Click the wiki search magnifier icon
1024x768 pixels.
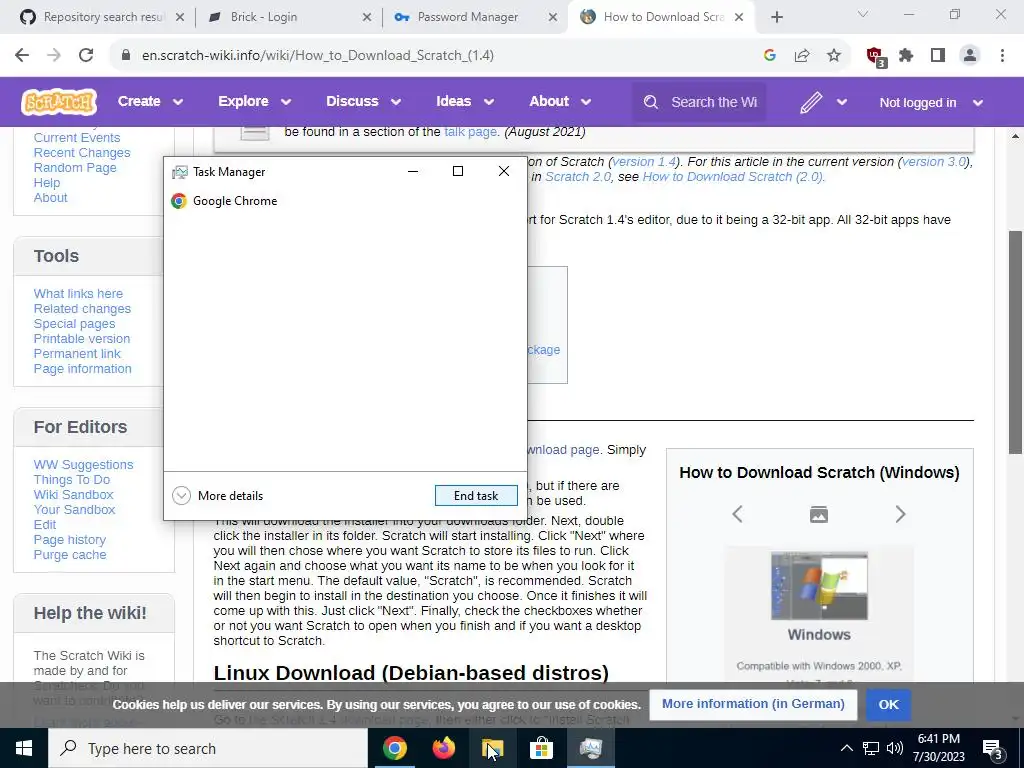[651, 102]
